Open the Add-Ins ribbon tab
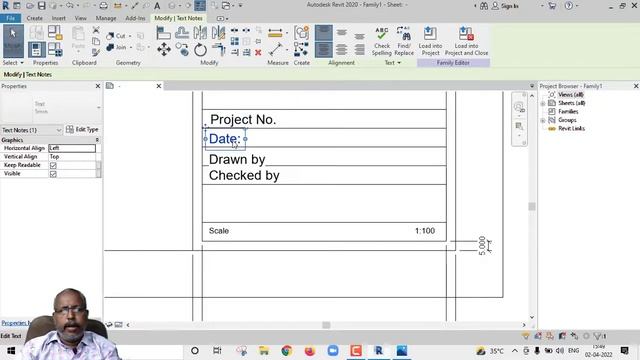This screenshot has width=640, height=360. click(135, 18)
